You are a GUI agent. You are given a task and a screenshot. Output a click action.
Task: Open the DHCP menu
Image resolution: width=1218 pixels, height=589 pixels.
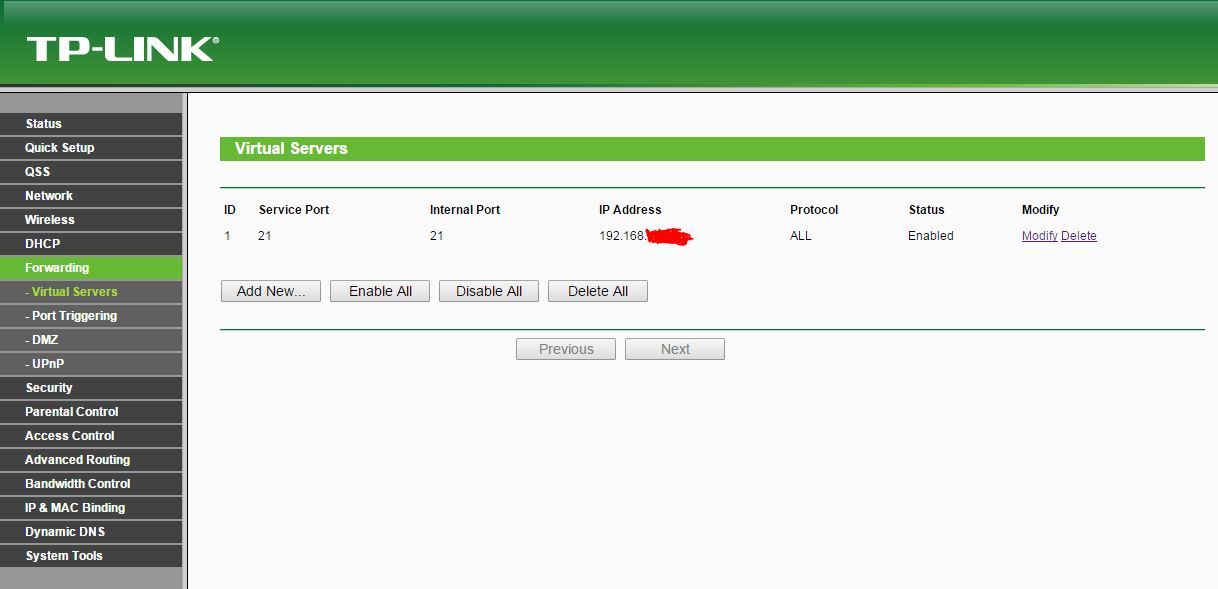click(91, 244)
